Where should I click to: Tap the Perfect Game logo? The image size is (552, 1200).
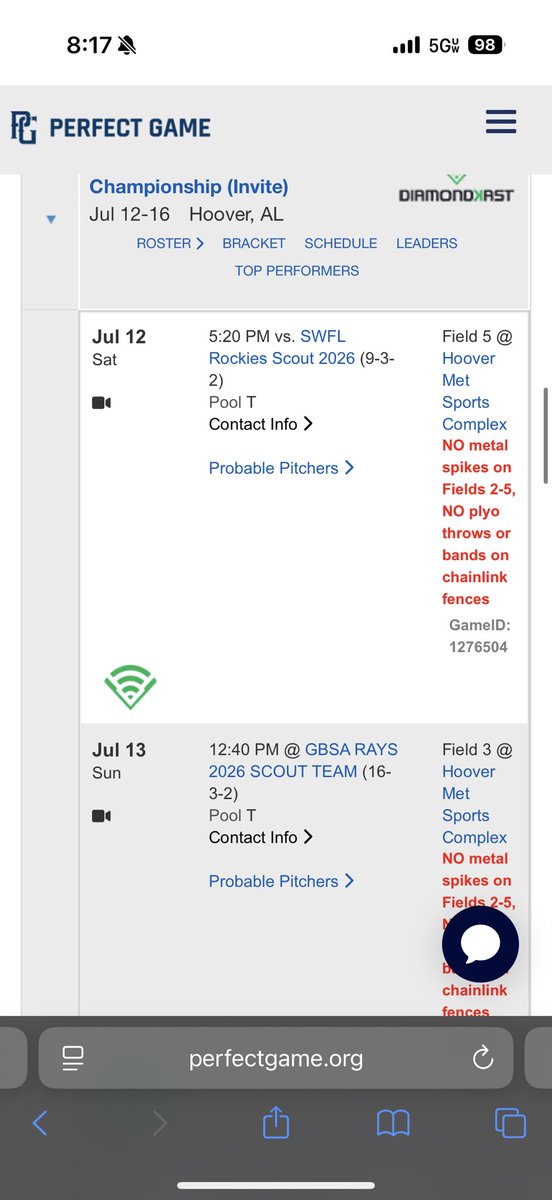(x=111, y=127)
